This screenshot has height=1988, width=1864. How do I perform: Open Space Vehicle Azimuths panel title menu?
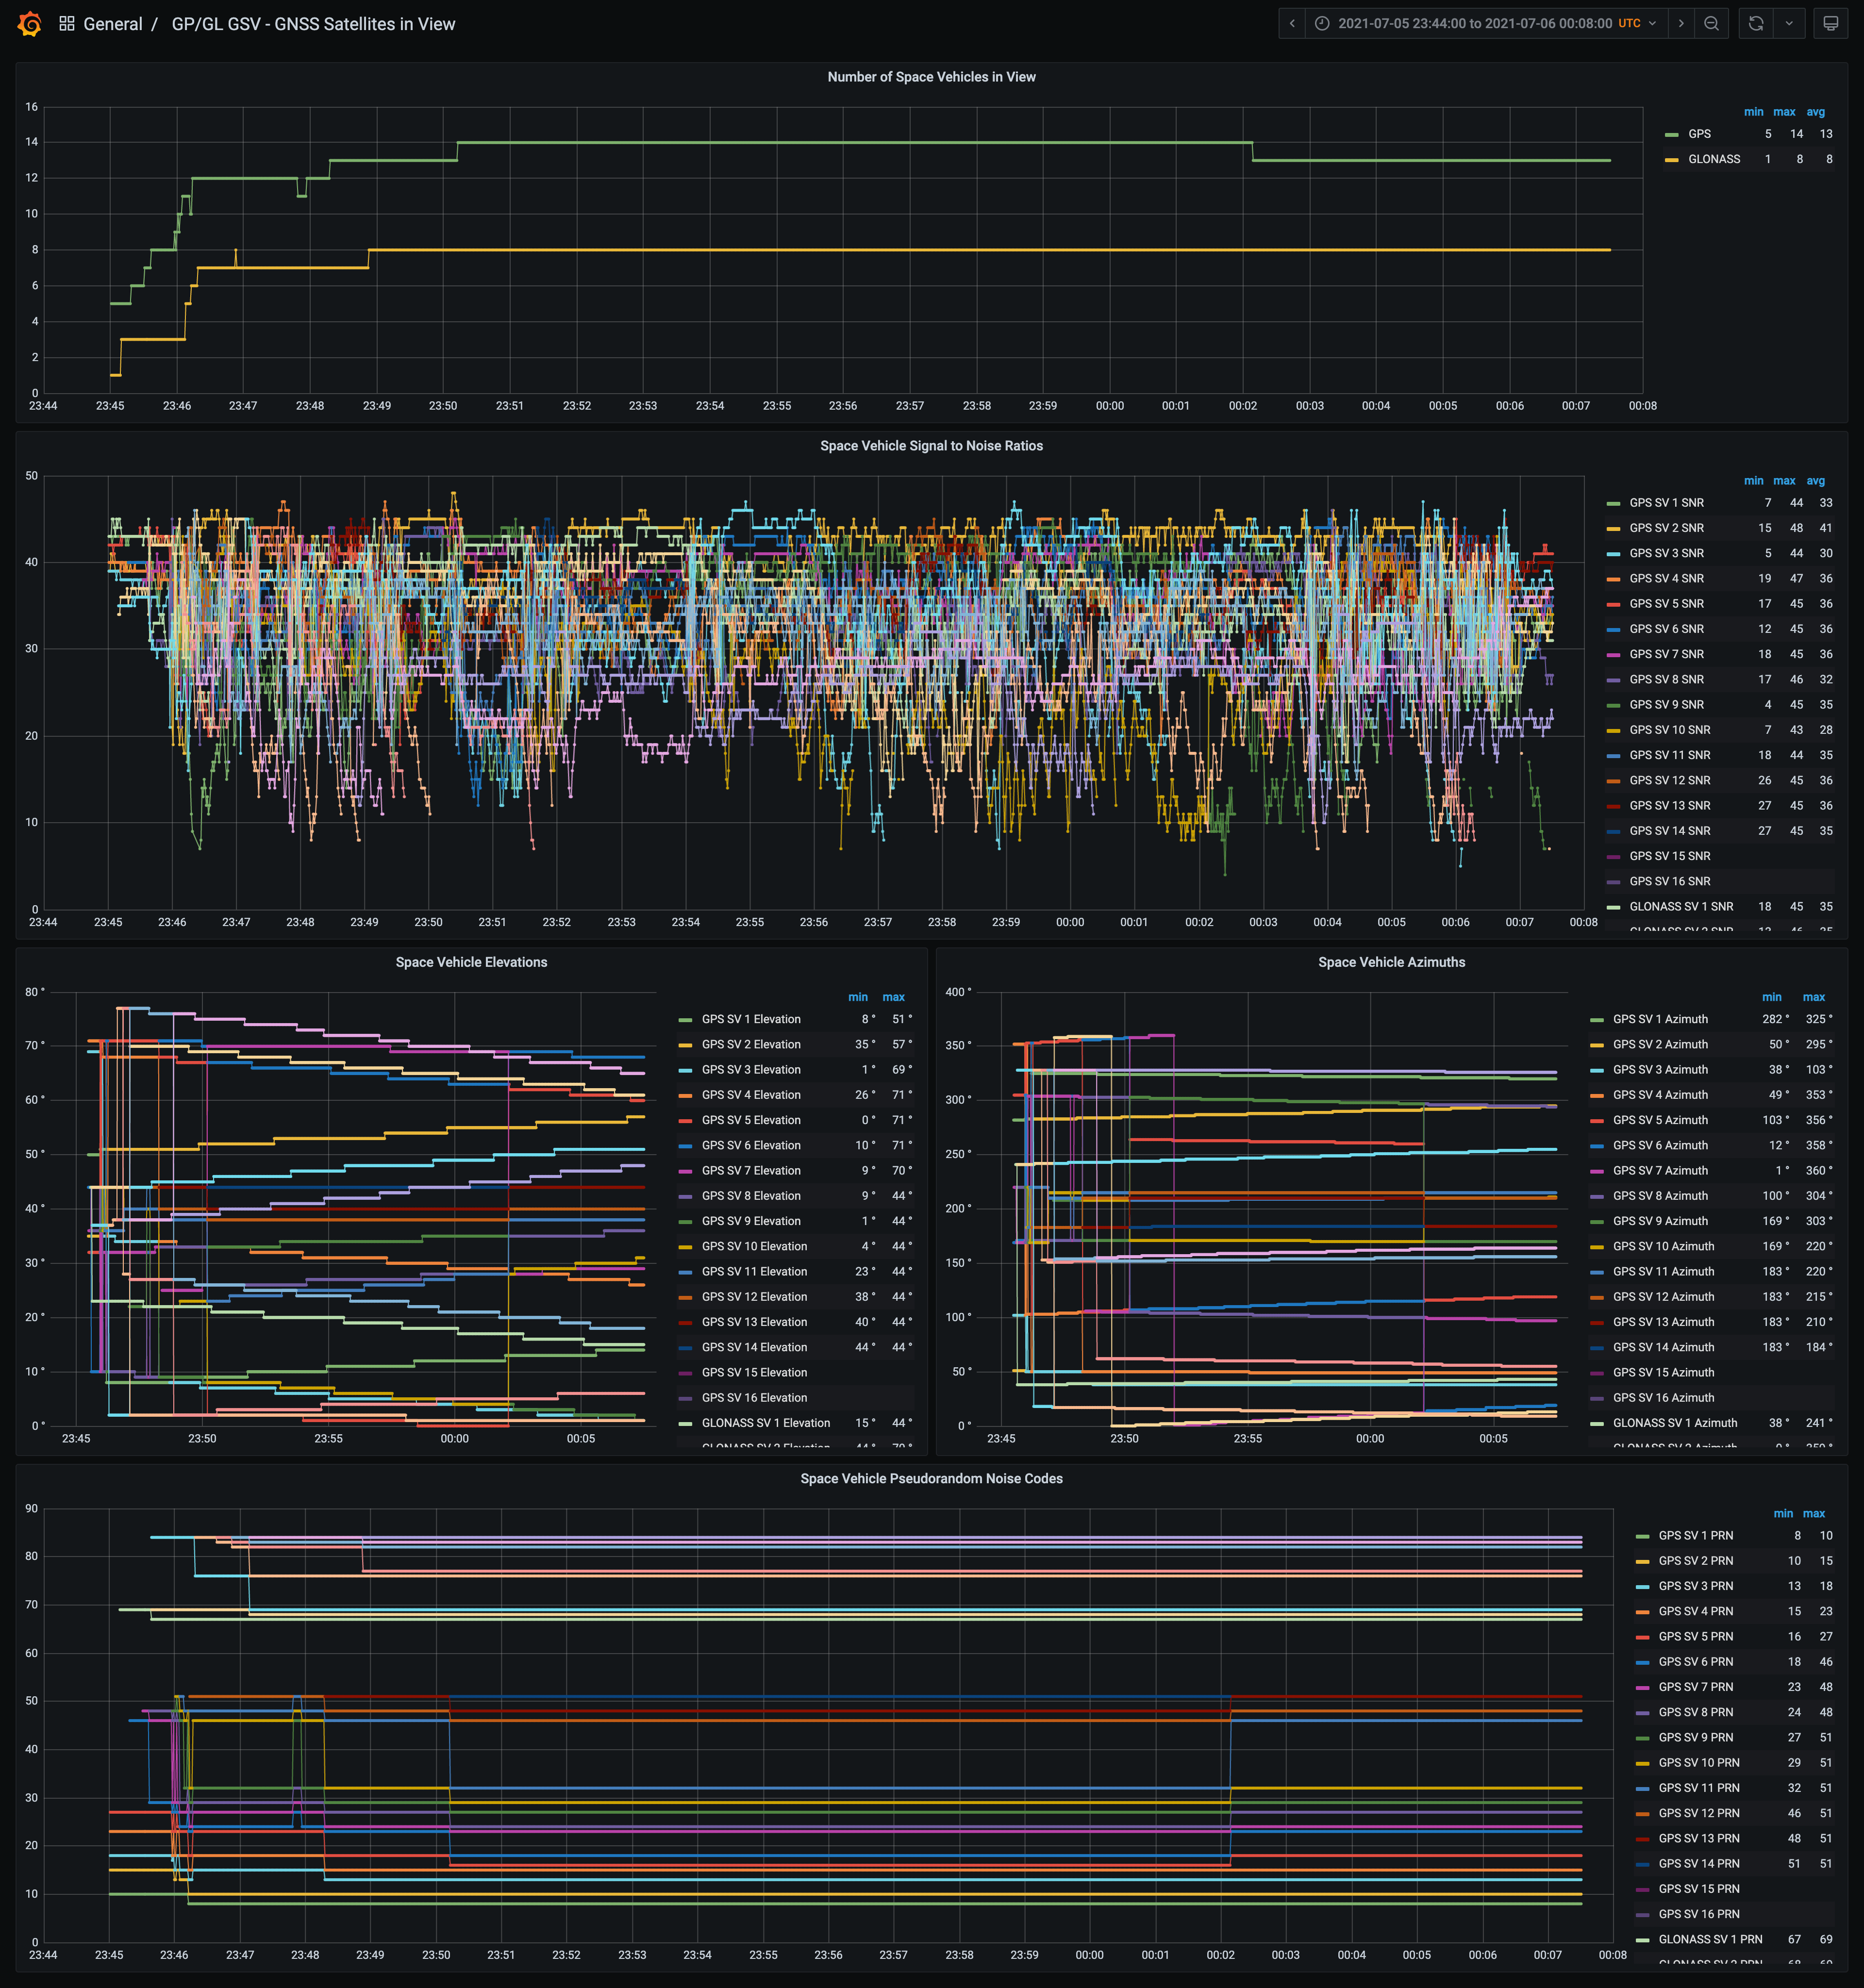click(x=1391, y=962)
